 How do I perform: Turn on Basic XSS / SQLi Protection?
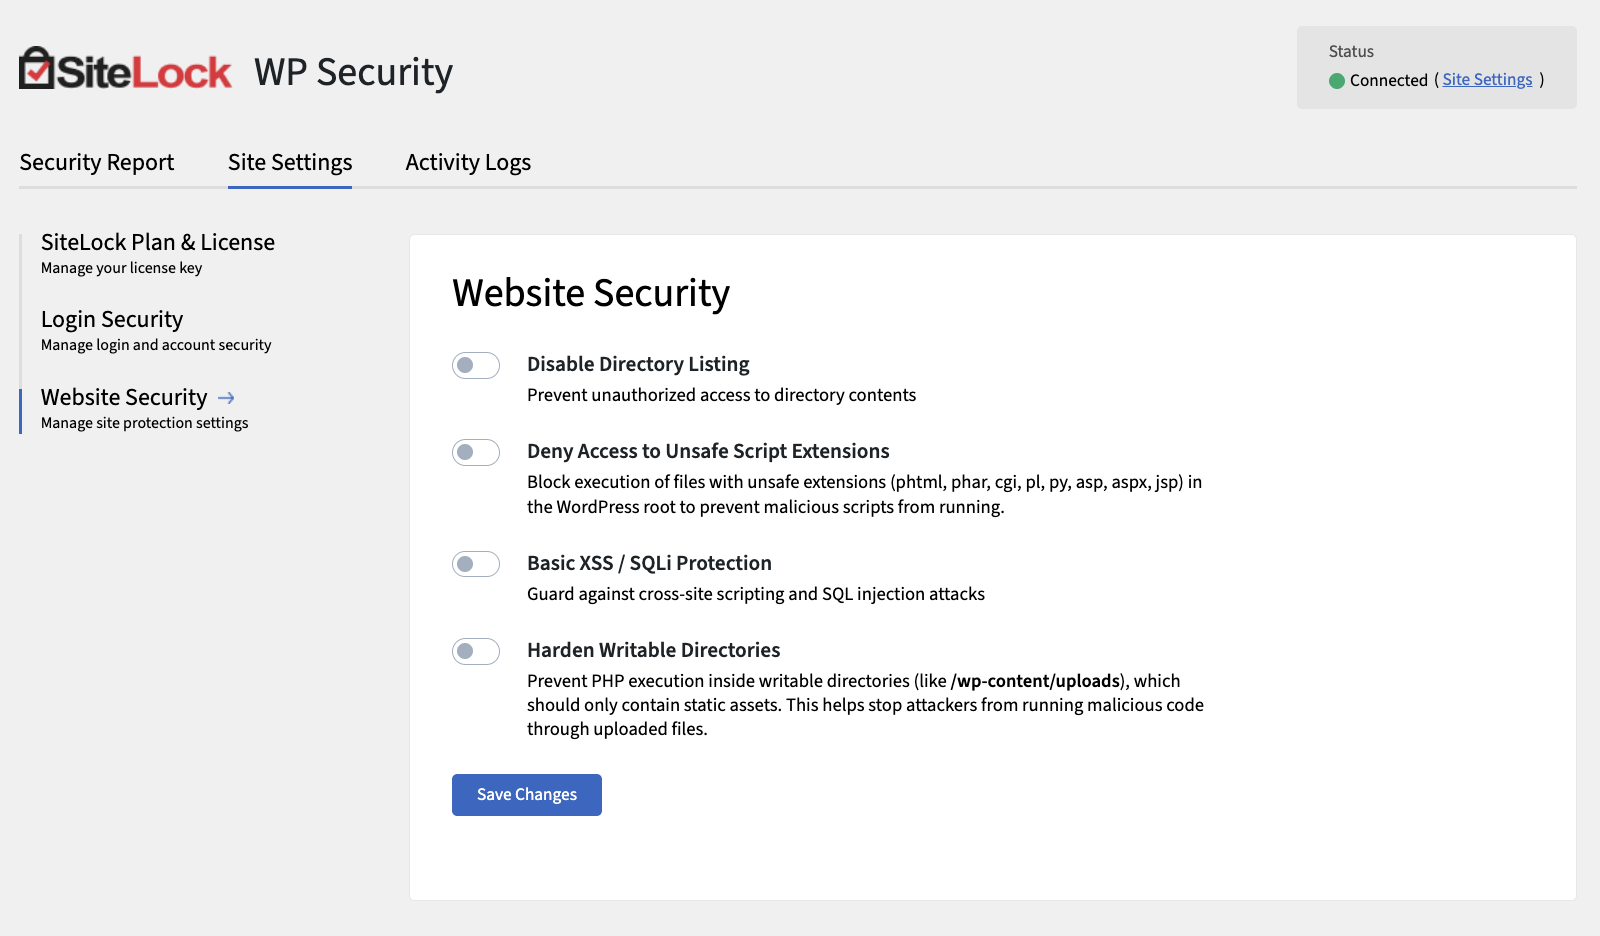click(x=476, y=565)
